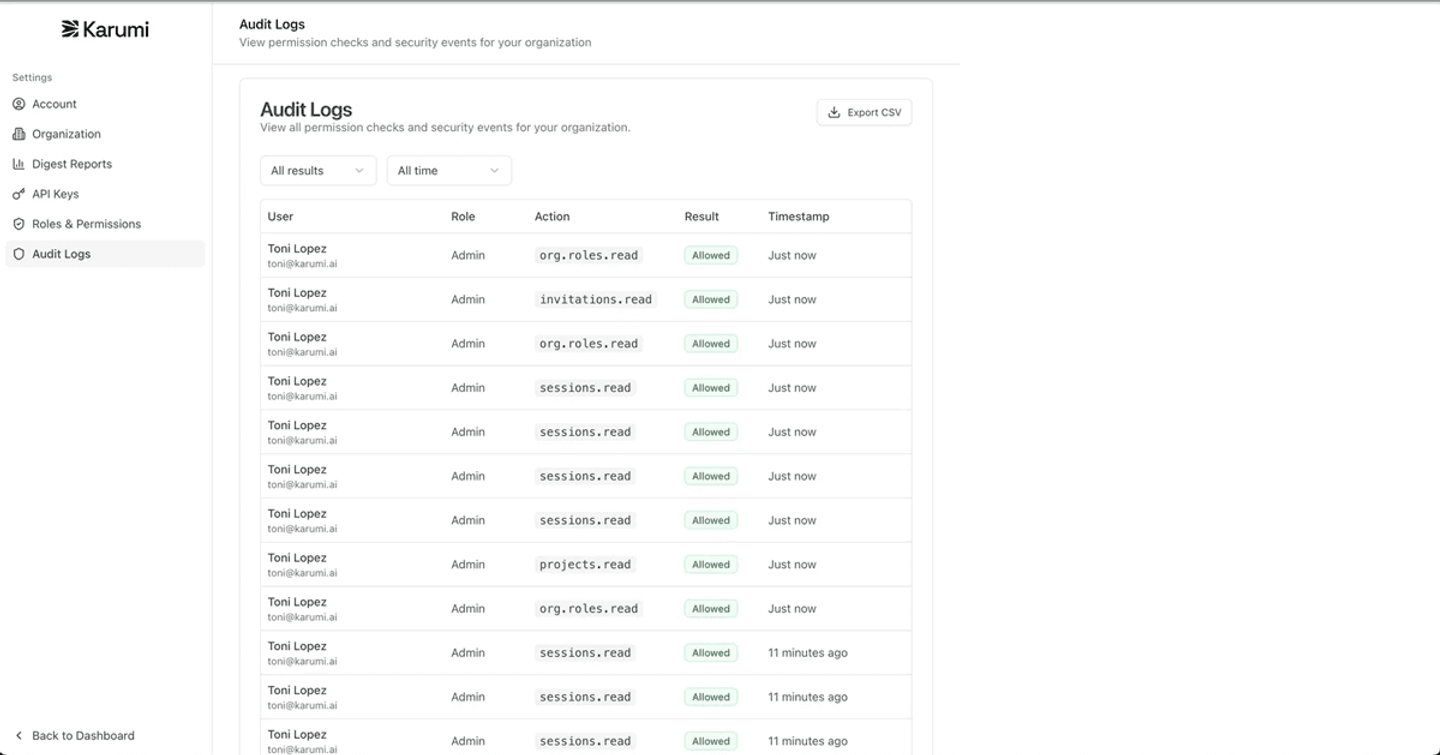Image resolution: width=1440 pixels, height=755 pixels.
Task: Click the Settings section label in sidebar
Action: (32, 77)
